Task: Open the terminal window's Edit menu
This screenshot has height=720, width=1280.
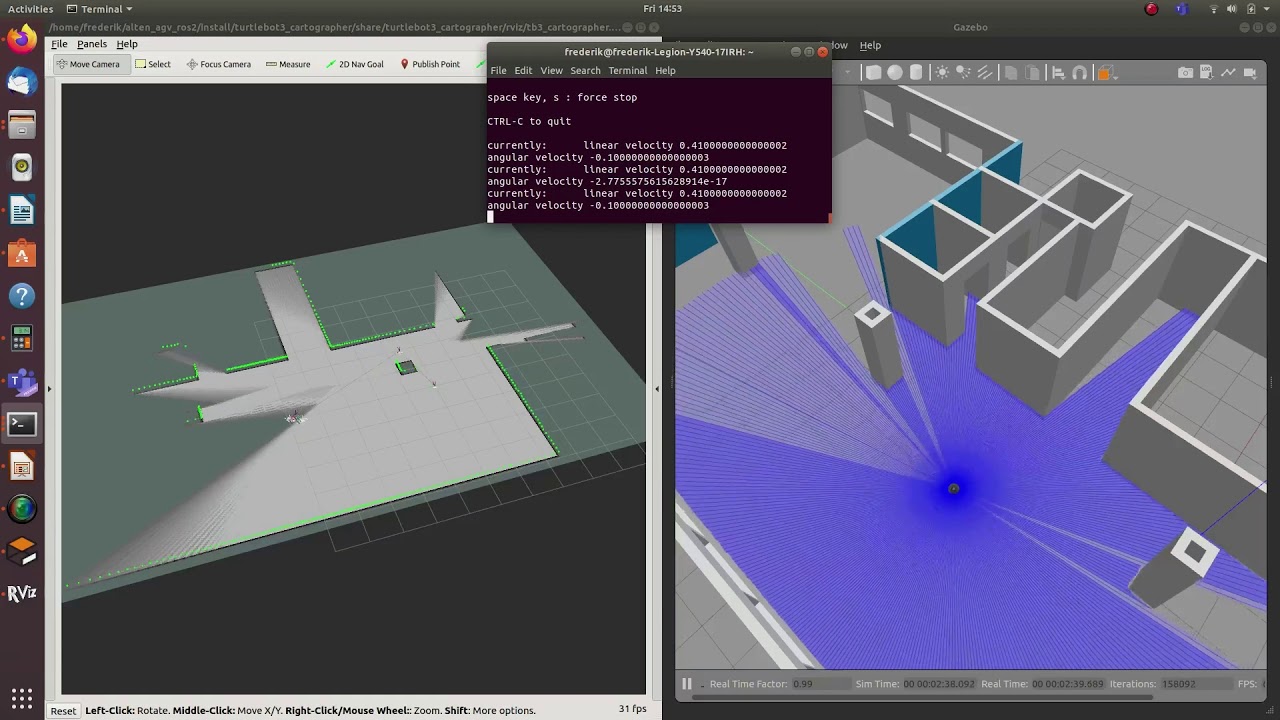Action: tap(523, 71)
